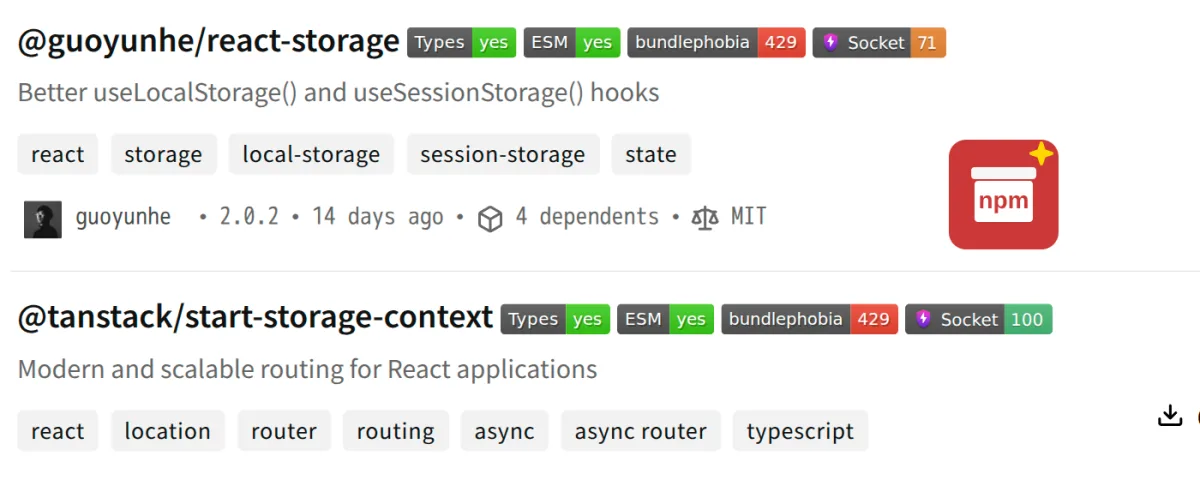The height and width of the screenshot is (480, 1200).
Task: Click the download icon at right edge
Action: coord(1170,416)
